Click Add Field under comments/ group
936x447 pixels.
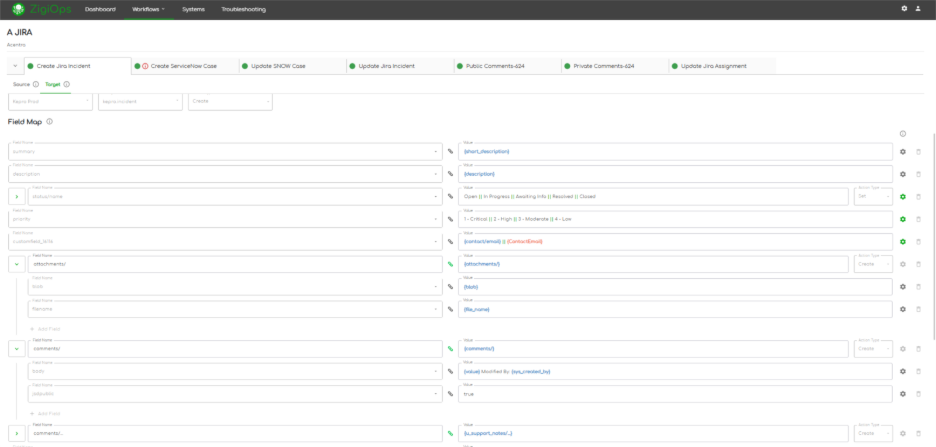[45, 414]
